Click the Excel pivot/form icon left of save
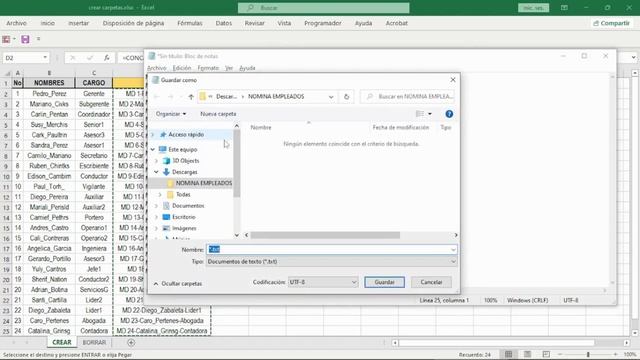 click(6, 39)
